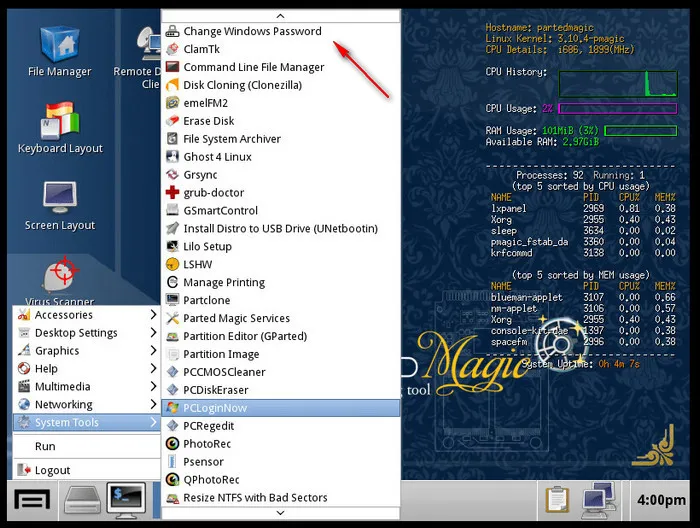Image resolution: width=700 pixels, height=528 pixels.
Task: Click the Graphics menu label
Action: coord(57,351)
